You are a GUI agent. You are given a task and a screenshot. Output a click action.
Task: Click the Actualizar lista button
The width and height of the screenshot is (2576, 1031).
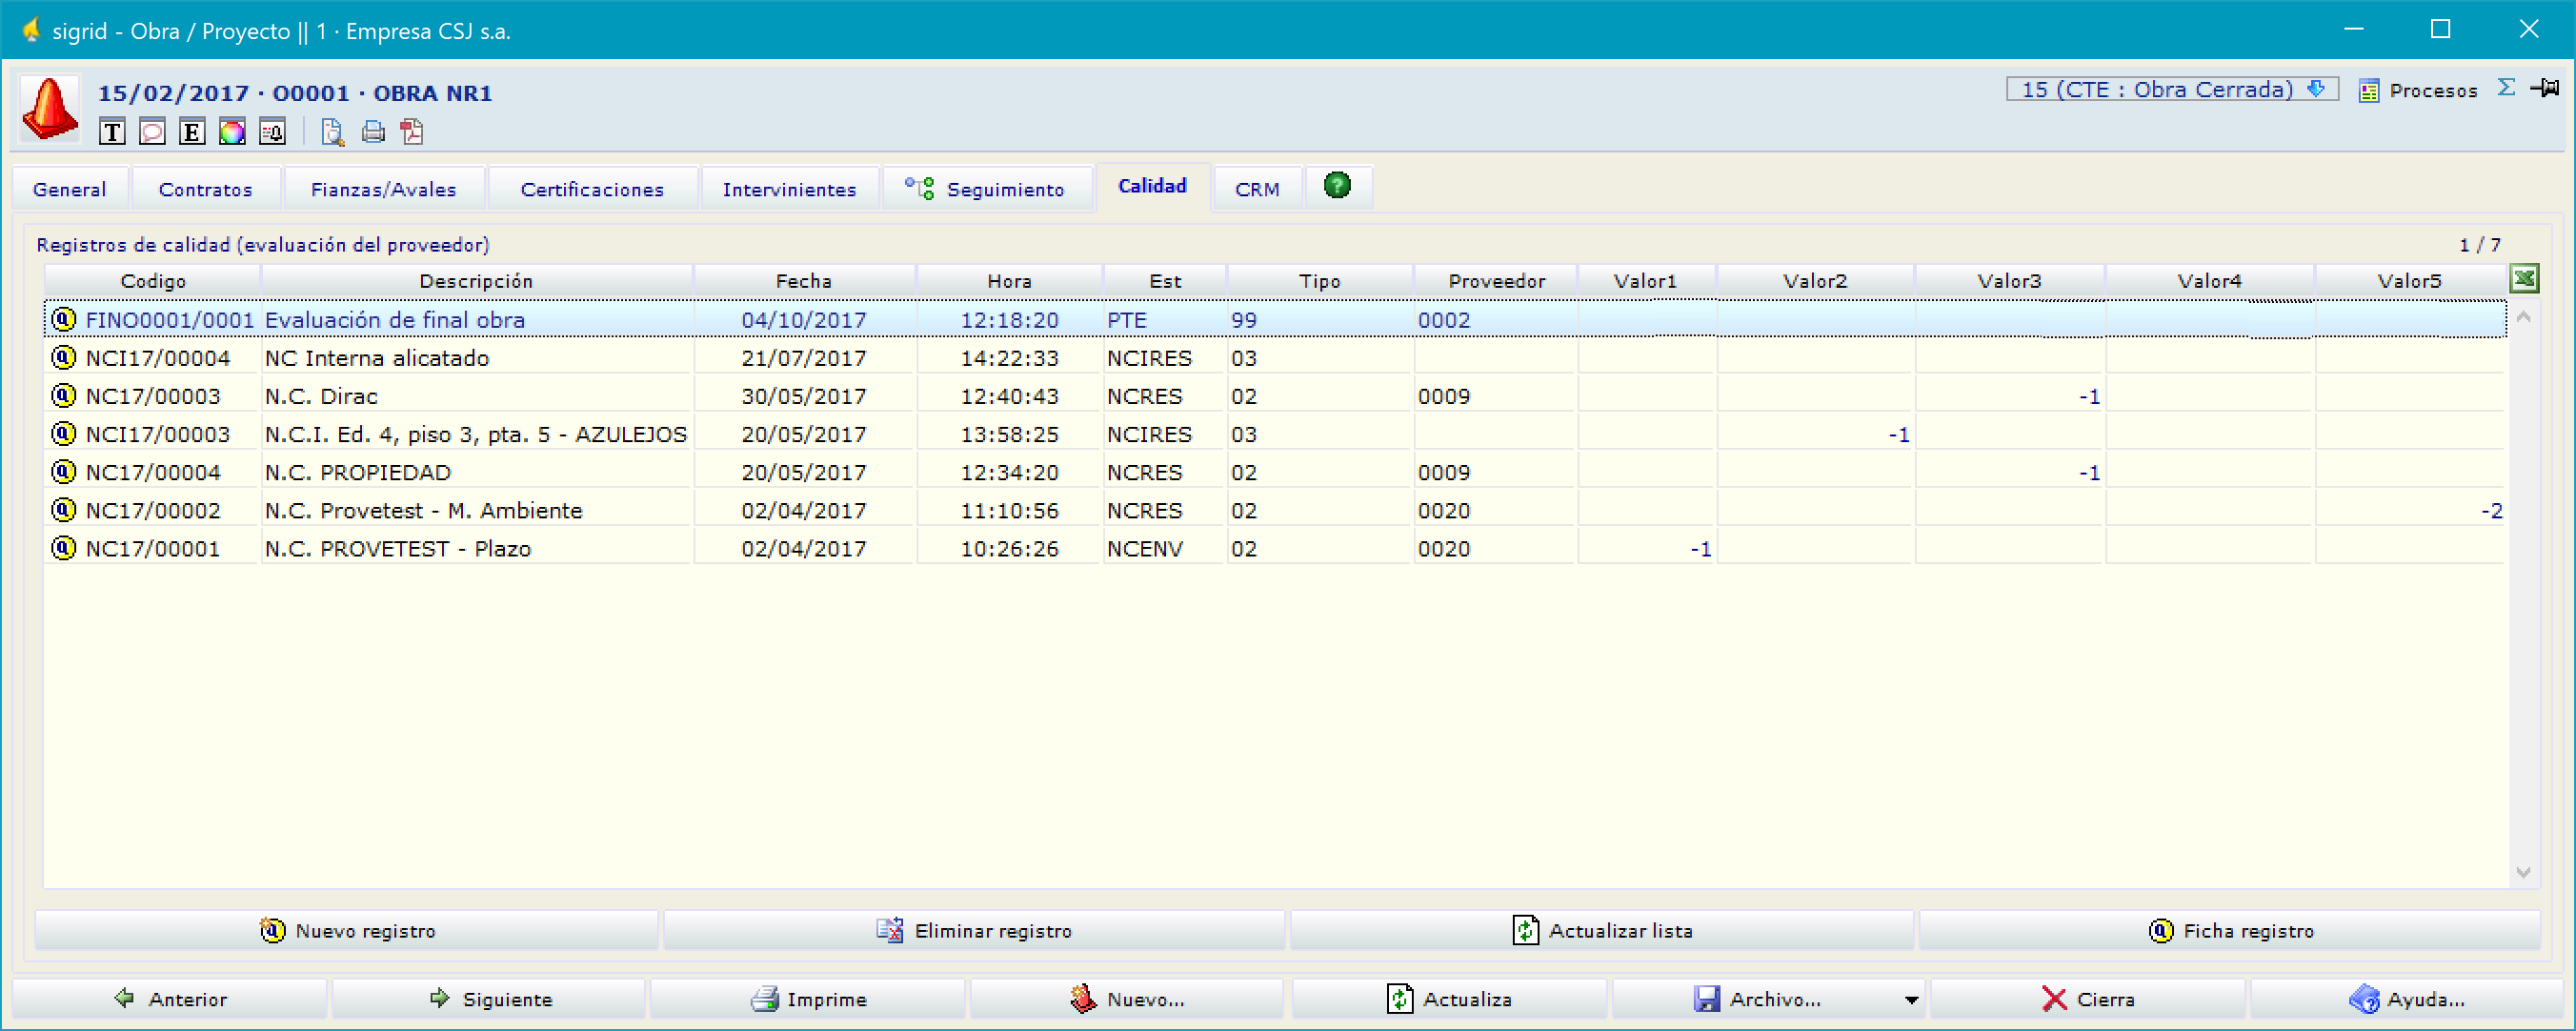tap(1602, 930)
